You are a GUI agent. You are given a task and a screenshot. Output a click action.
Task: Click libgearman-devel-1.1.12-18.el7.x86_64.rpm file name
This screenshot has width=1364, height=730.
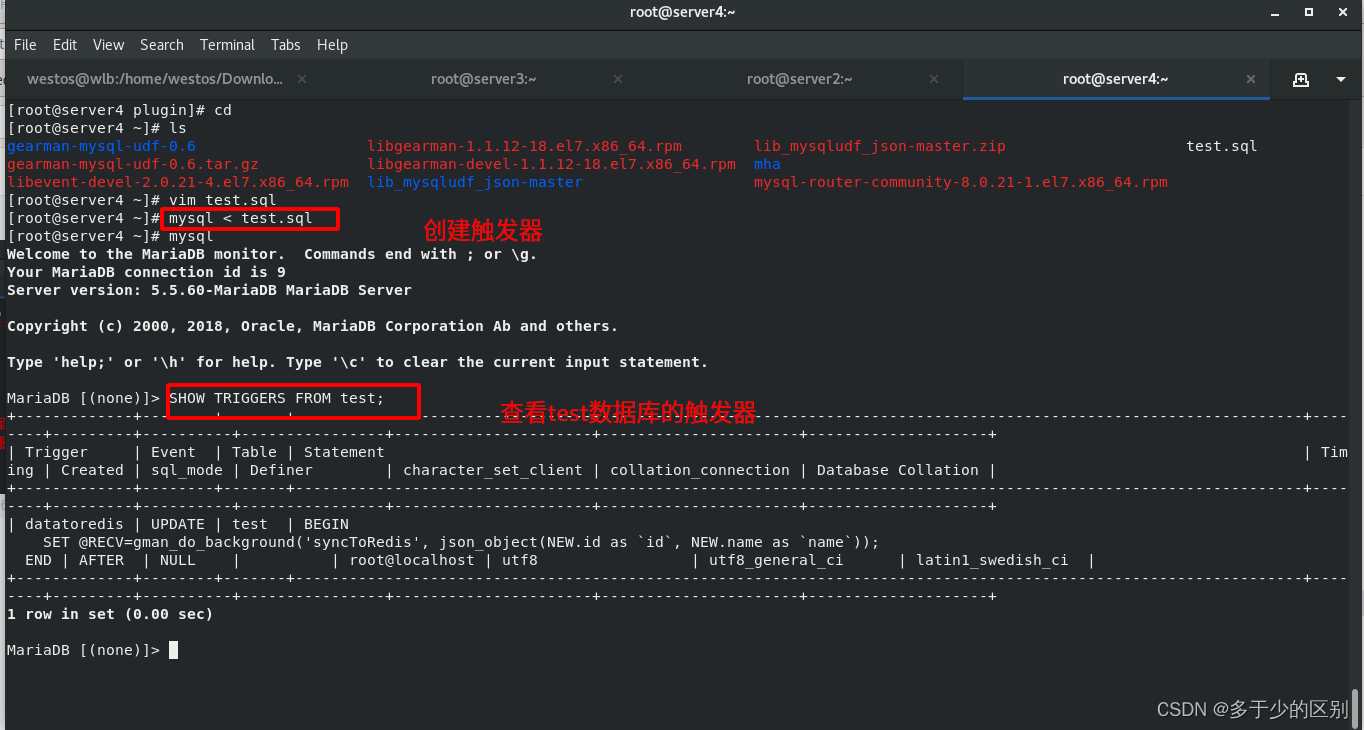552,164
